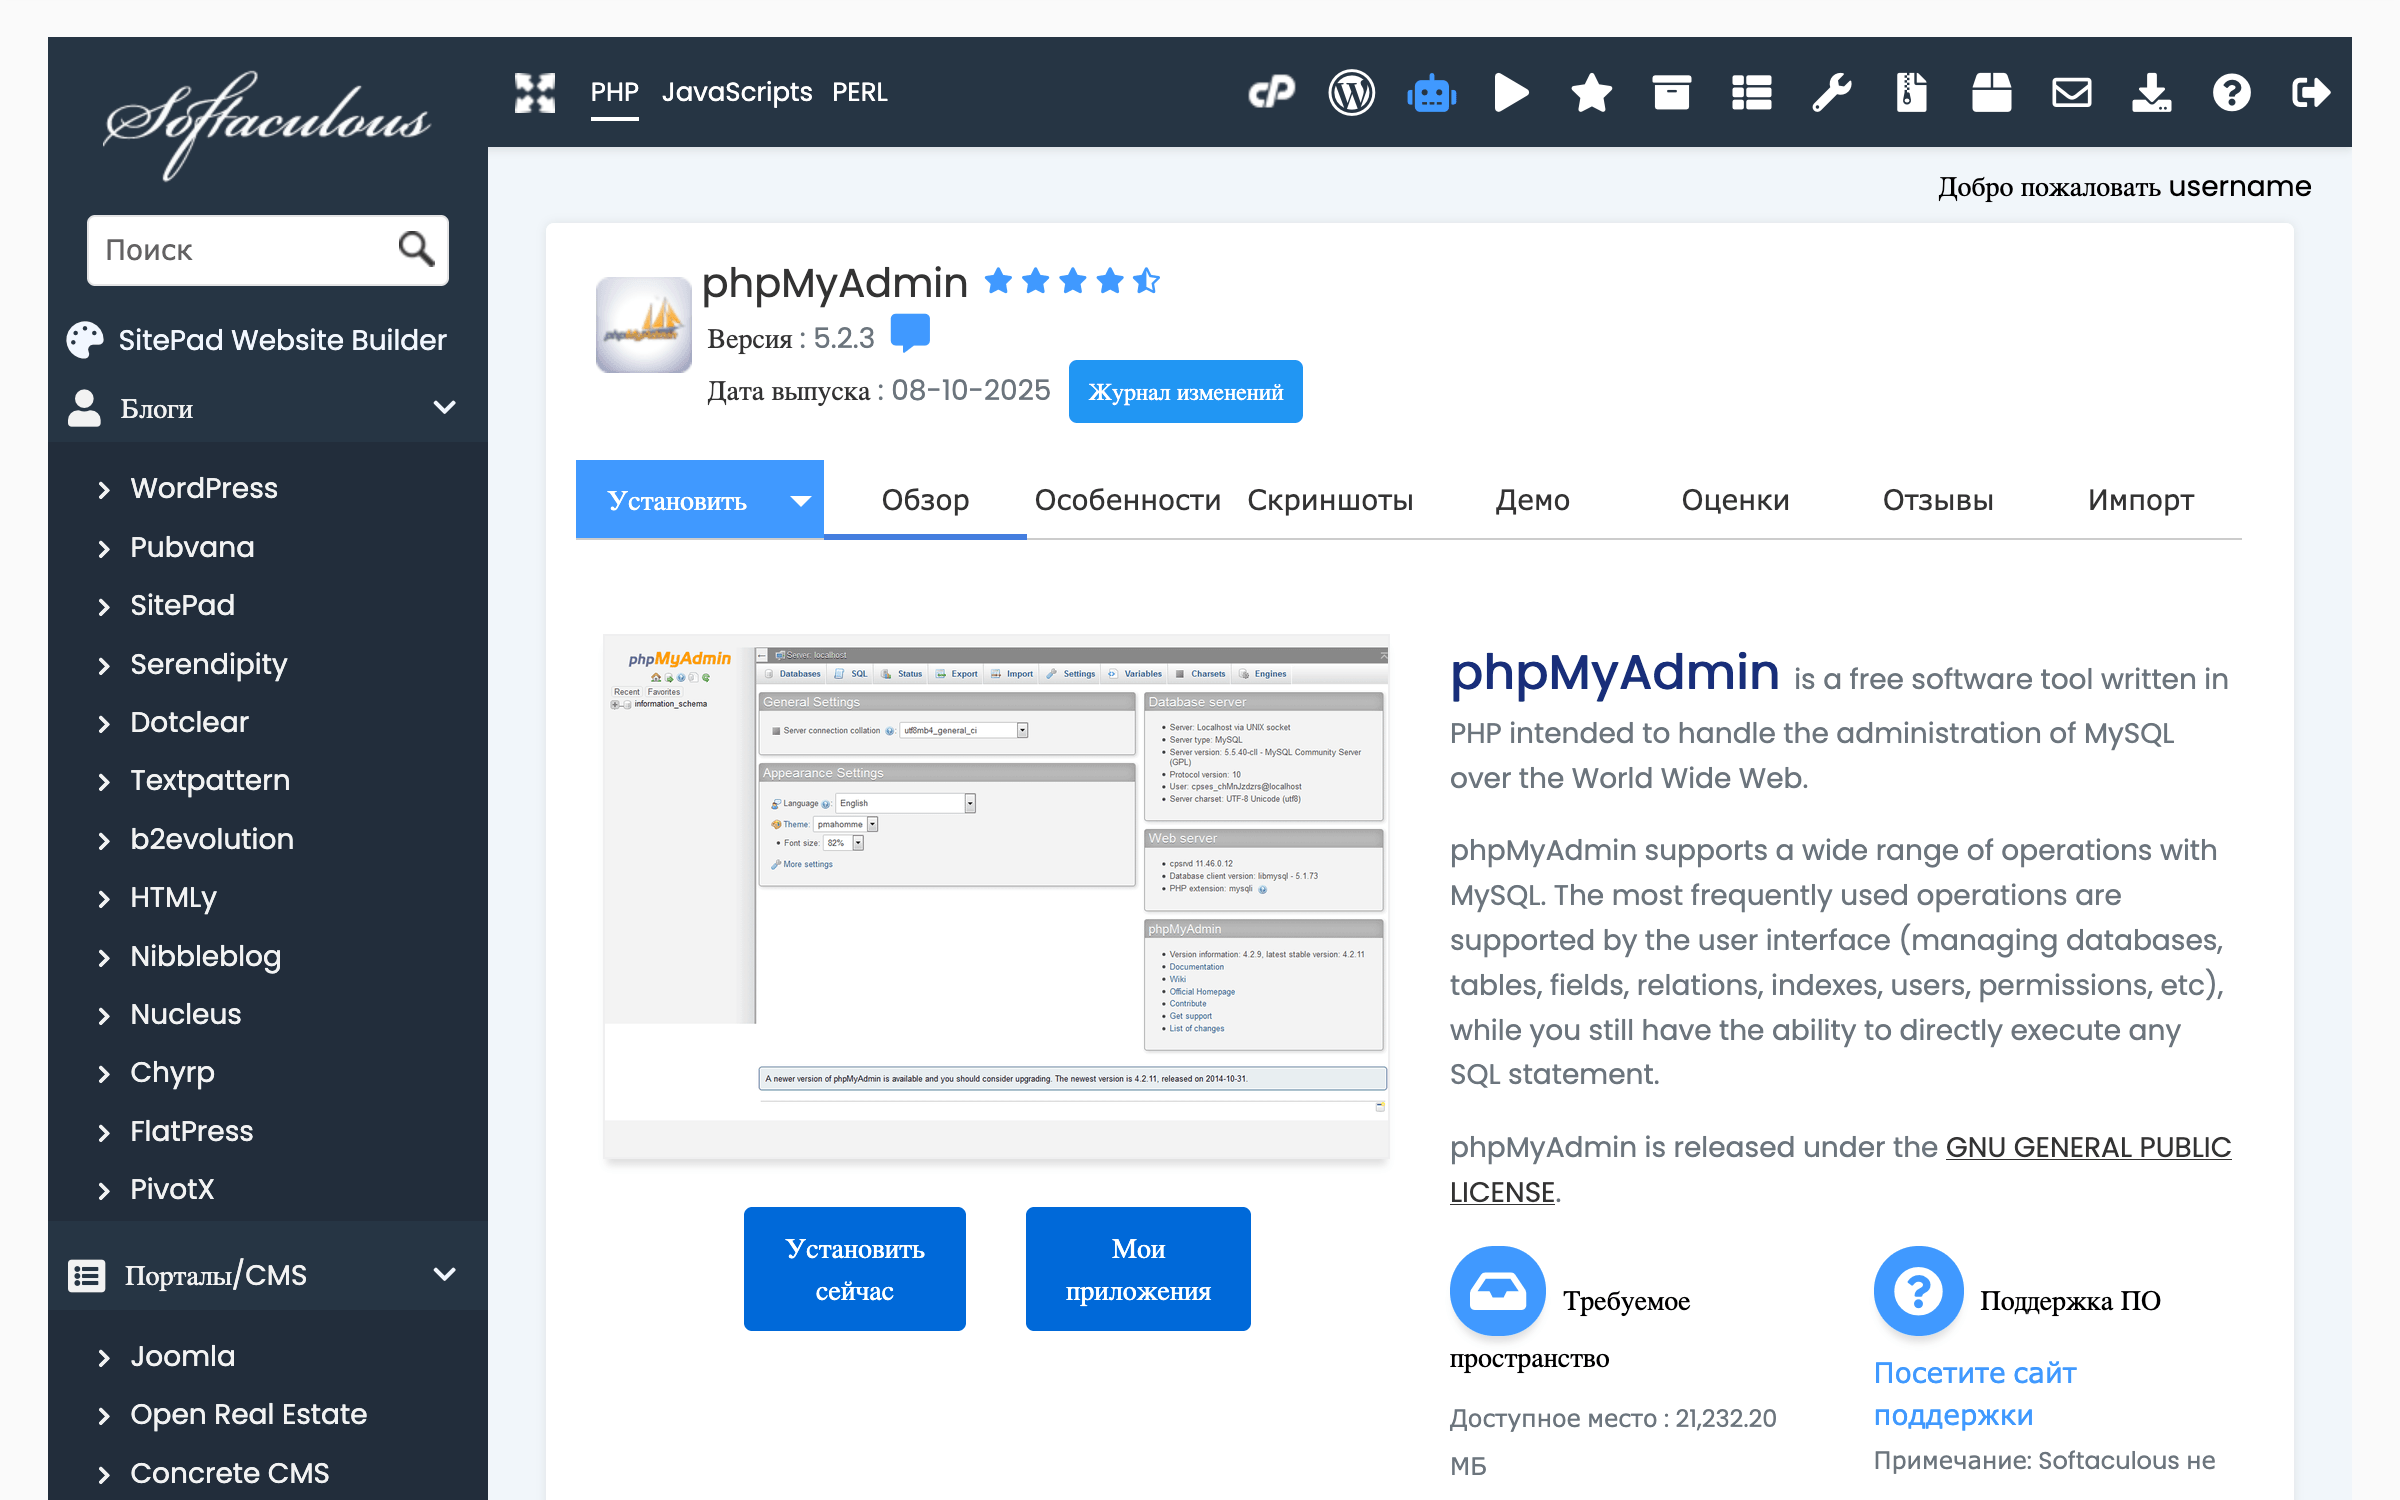This screenshot has width=2400, height=1500.
Task: Open the star ratings icon
Action: click(1591, 93)
